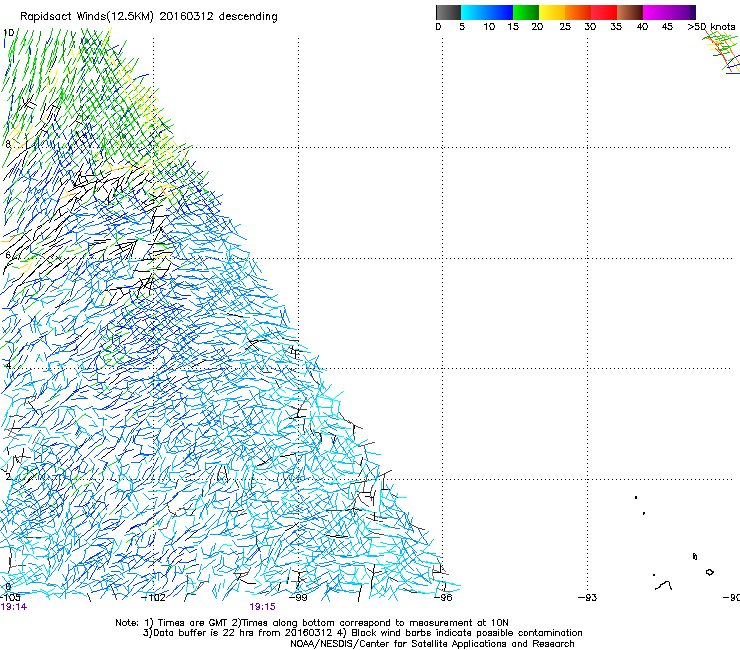Click the chart title 'Rapidsact Winds(12.5KM) 20160312 descending'
Image resolution: width=740 pixels, height=650 pixels.
(x=149, y=17)
